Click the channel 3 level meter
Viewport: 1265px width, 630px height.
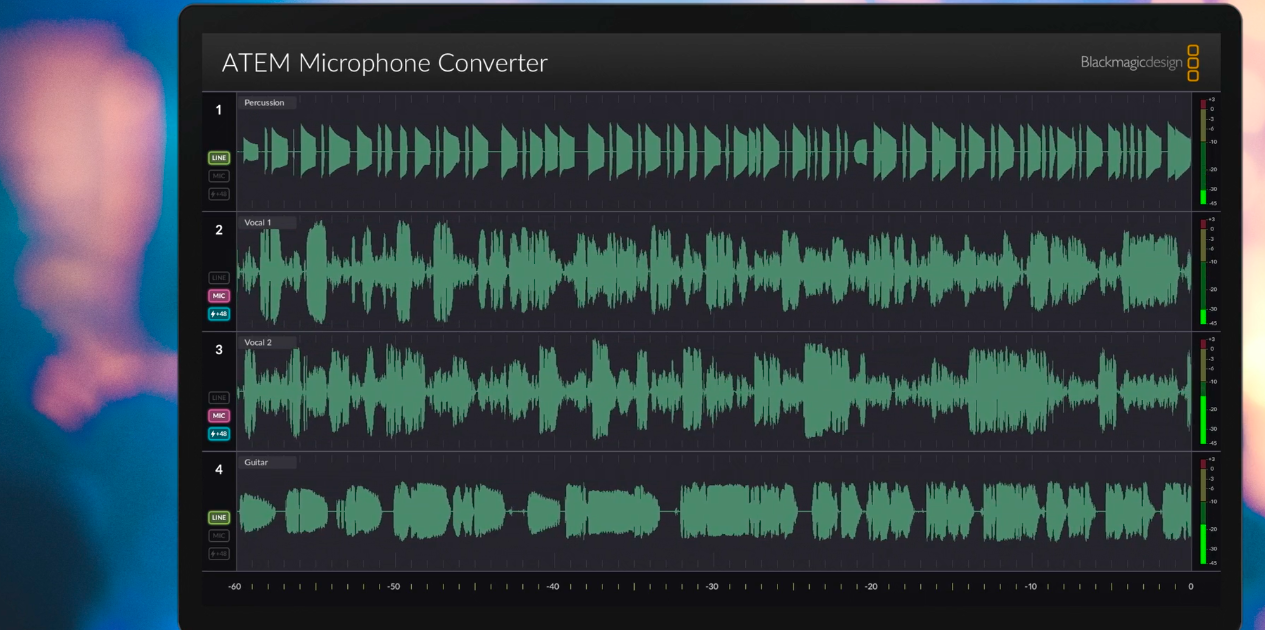[x=1204, y=391]
